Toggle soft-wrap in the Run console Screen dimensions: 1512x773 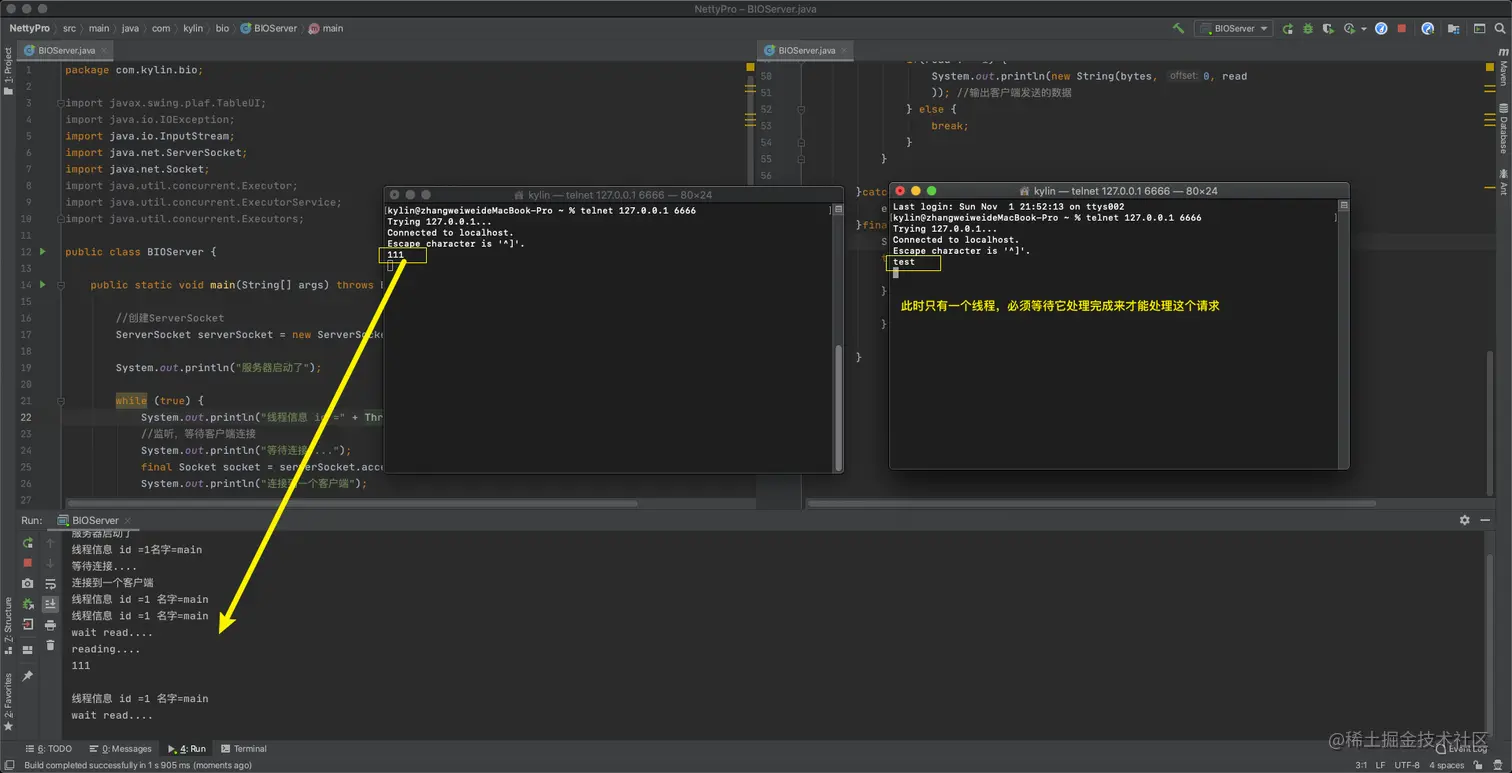coord(50,584)
